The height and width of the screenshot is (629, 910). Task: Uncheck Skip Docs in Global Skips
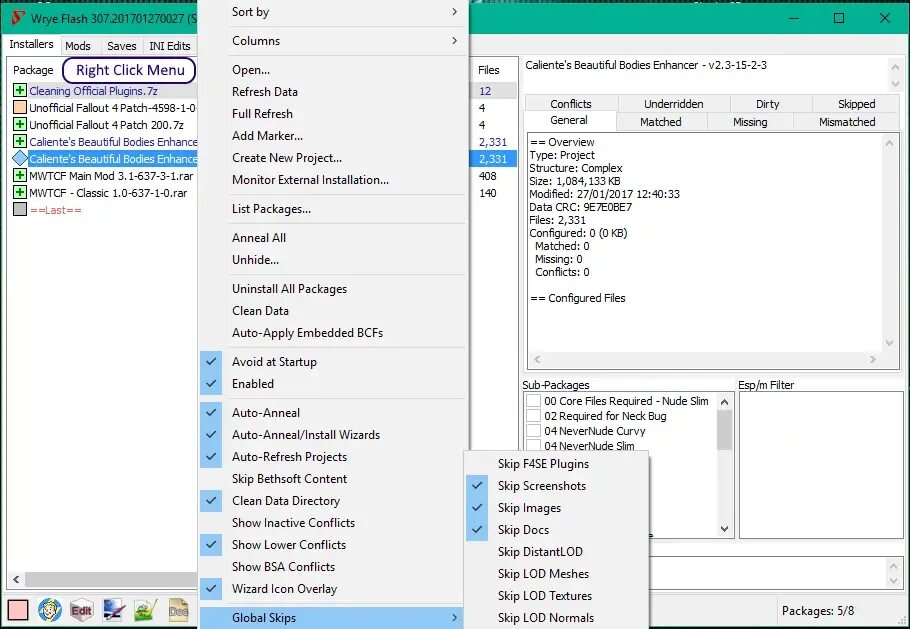[557, 530]
